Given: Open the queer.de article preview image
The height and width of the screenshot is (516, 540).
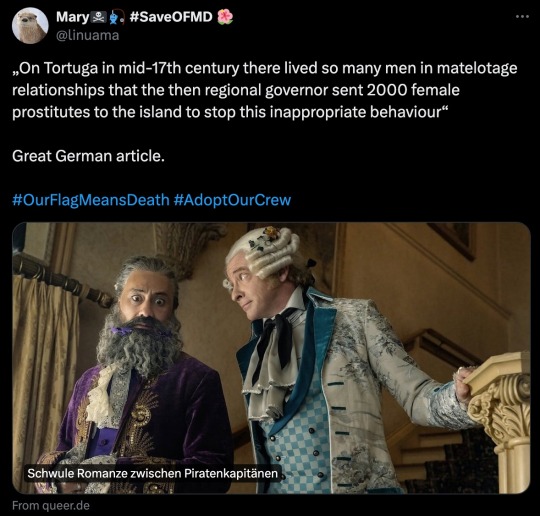Looking at the screenshot, I should [271, 358].
